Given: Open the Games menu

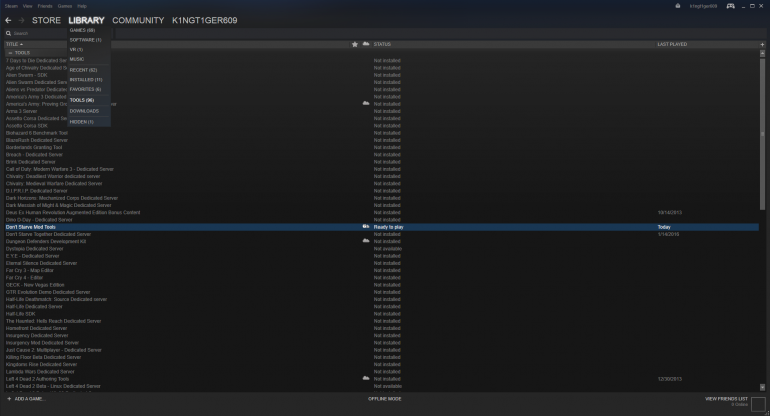Looking at the screenshot, I should tap(65, 6).
